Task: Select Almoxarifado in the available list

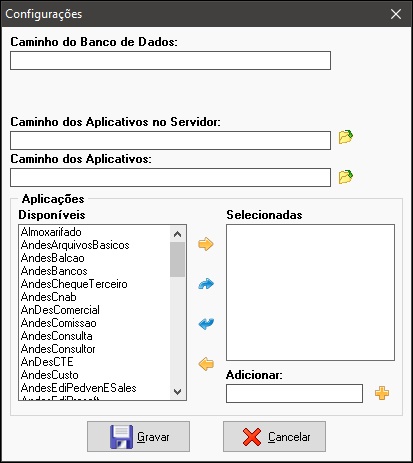Action: click(x=51, y=232)
